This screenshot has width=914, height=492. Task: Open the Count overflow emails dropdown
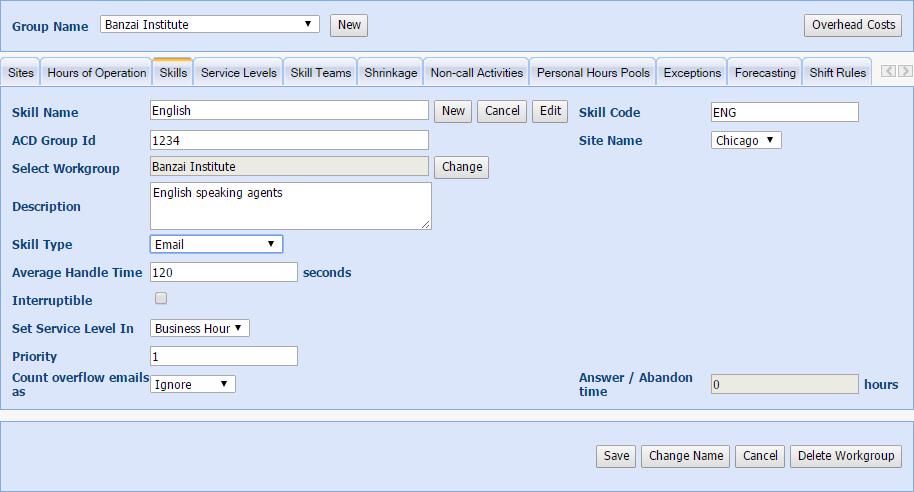point(193,384)
